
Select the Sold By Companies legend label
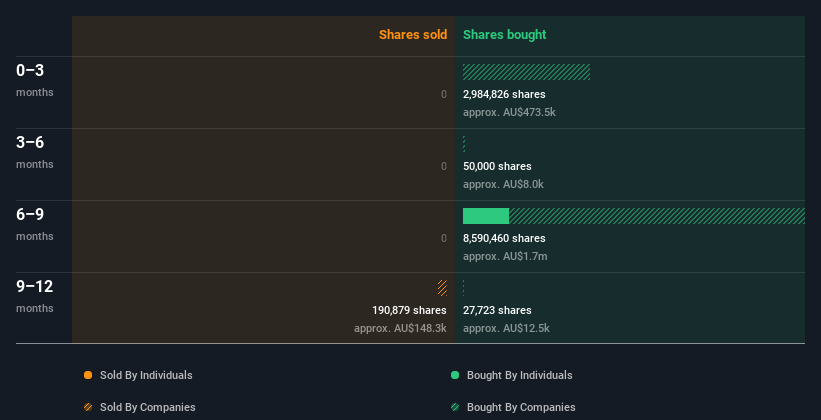click(148, 407)
